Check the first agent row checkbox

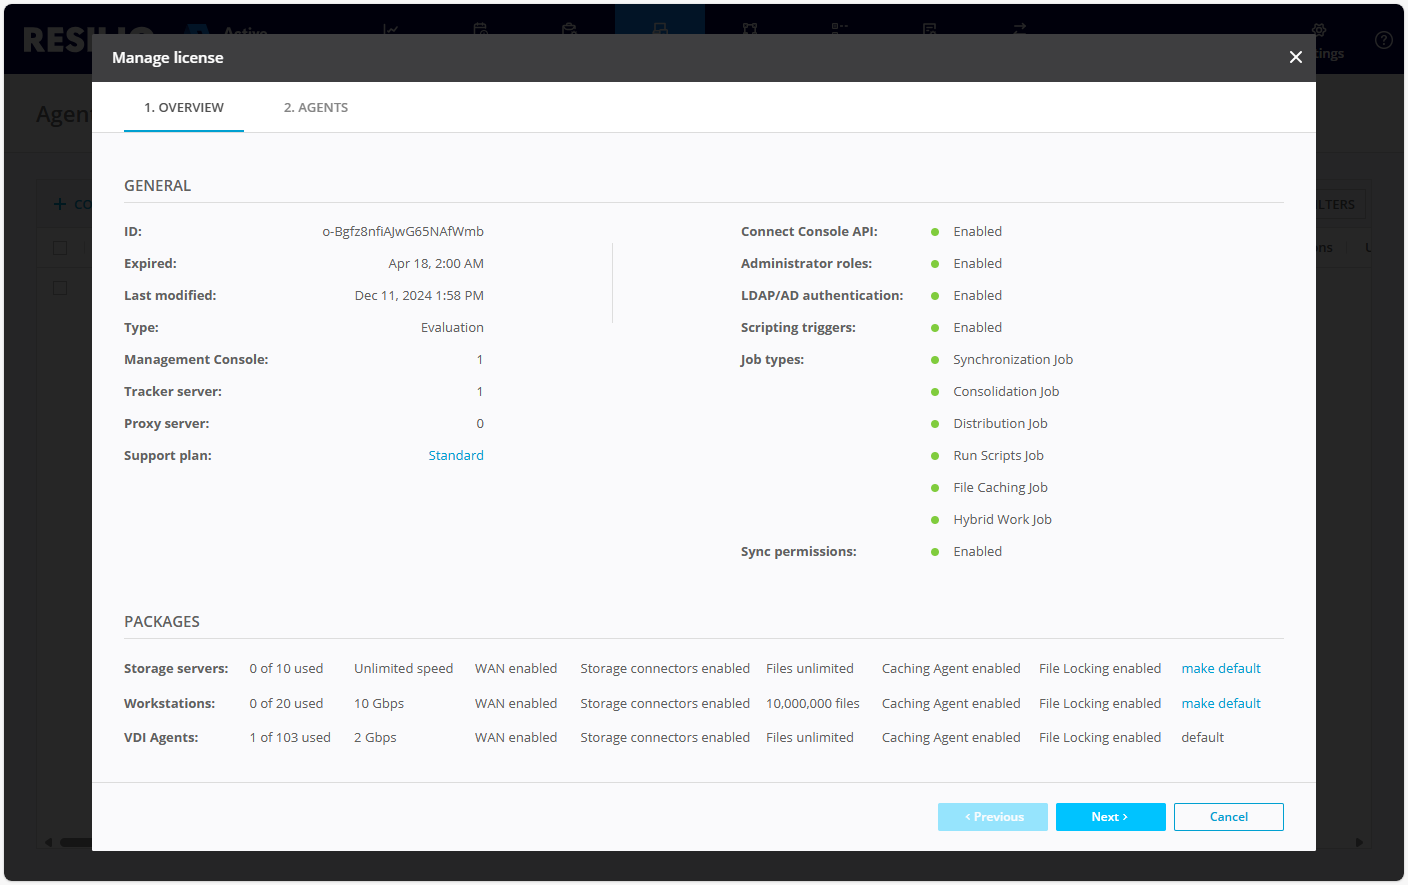point(60,287)
